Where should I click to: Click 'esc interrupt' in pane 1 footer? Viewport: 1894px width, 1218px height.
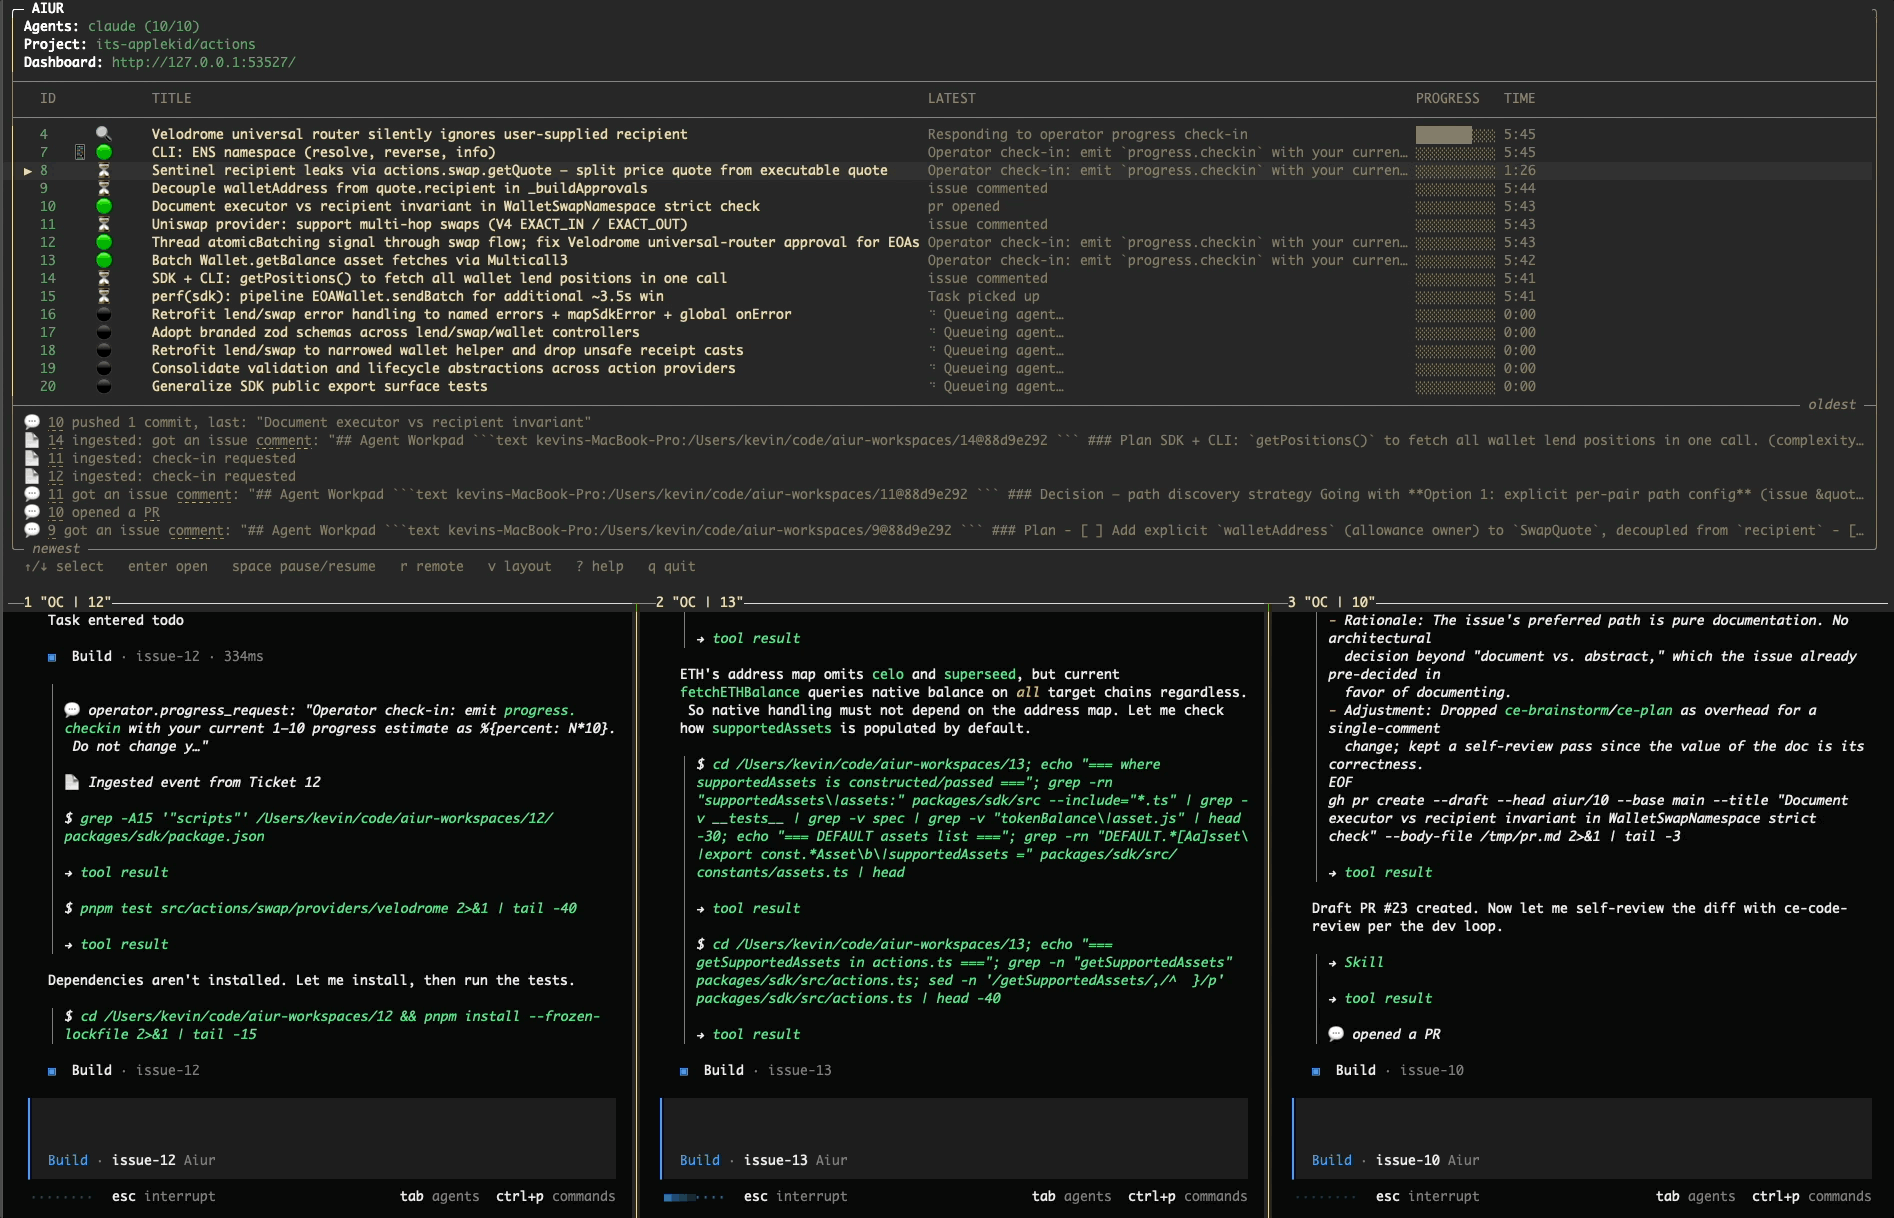[164, 1196]
